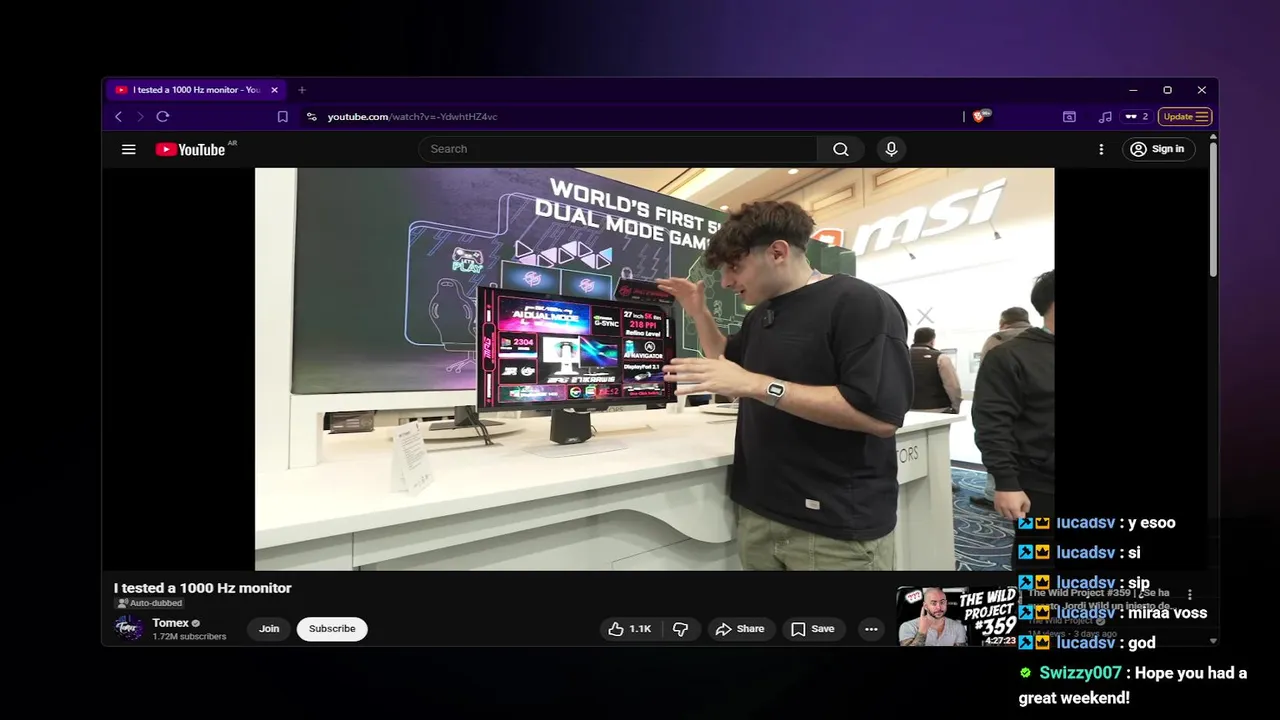The image size is (1280, 720).
Task: Click chat username Swizzy007
Action: point(1080,673)
